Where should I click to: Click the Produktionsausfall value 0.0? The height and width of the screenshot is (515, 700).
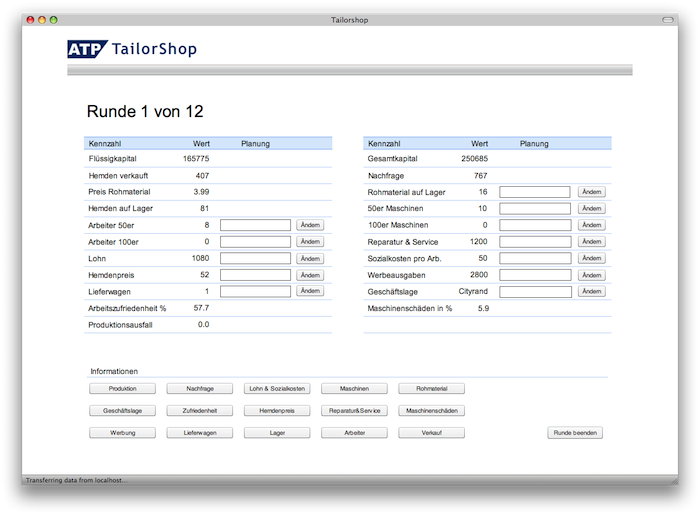[204, 324]
